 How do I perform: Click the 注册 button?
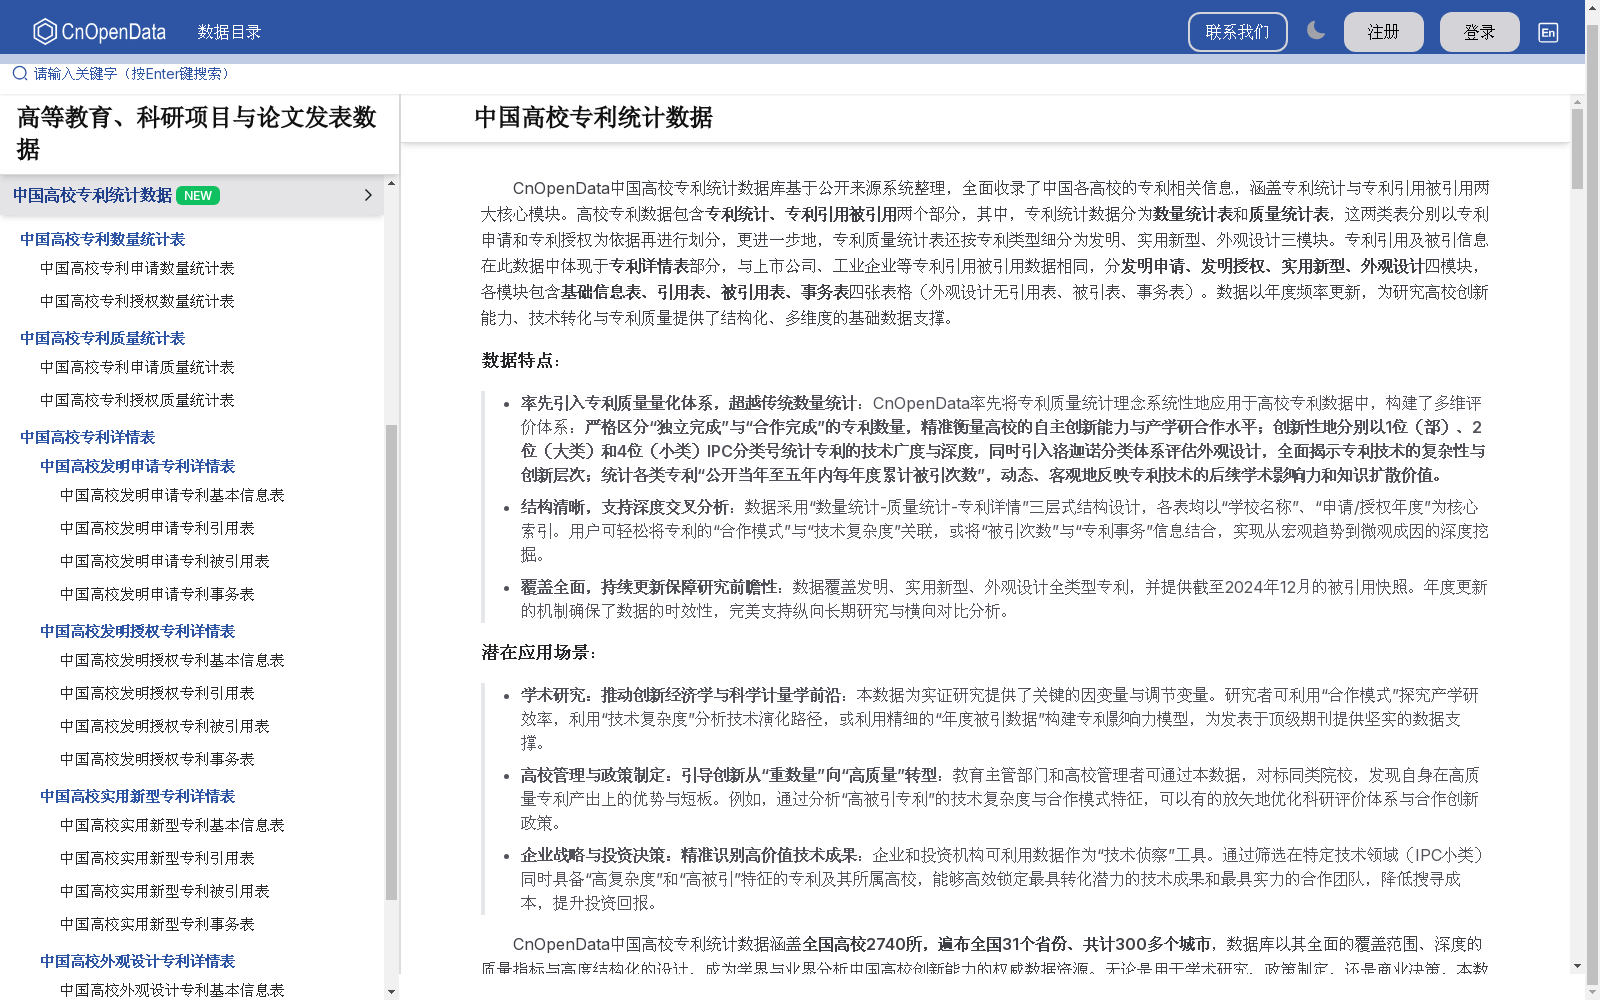pos(1384,32)
